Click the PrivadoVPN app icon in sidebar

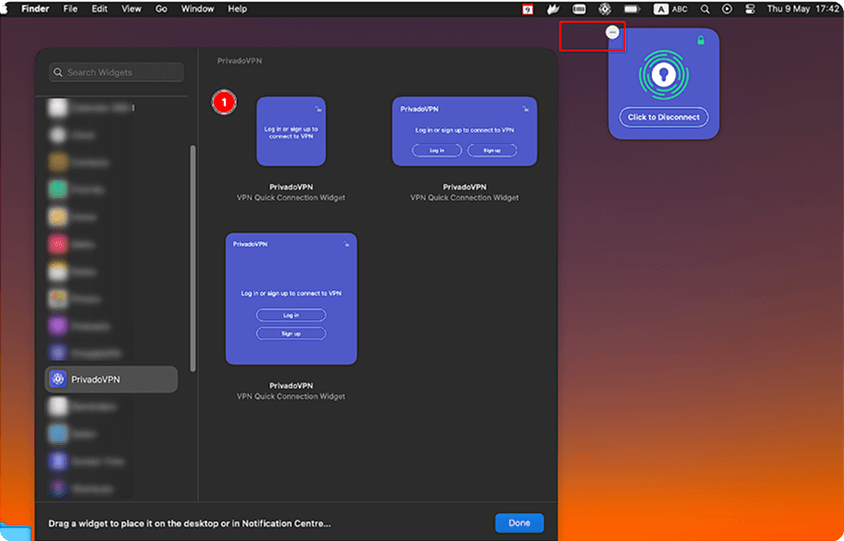point(58,380)
